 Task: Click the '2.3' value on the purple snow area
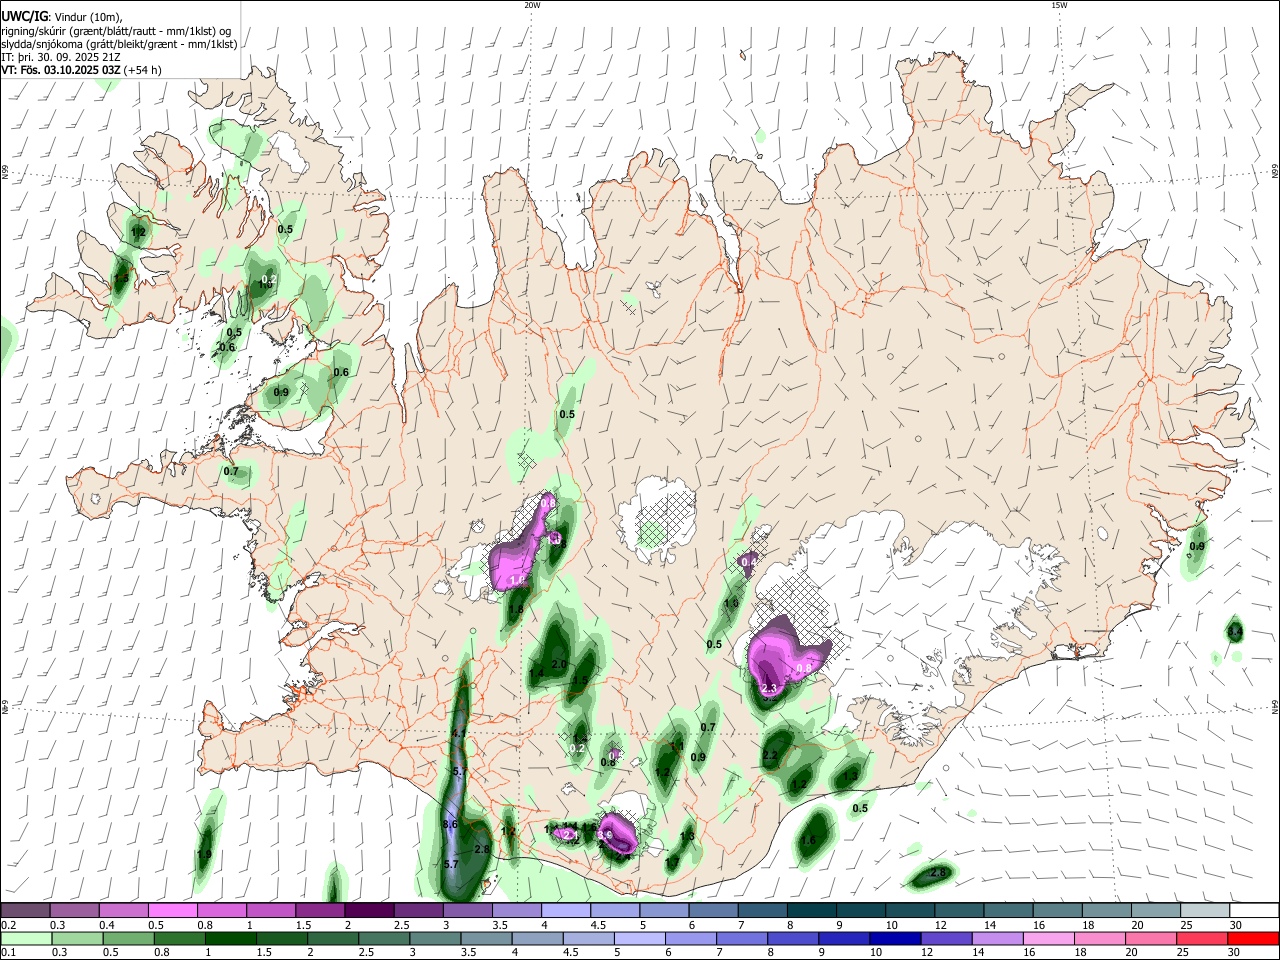click(769, 688)
